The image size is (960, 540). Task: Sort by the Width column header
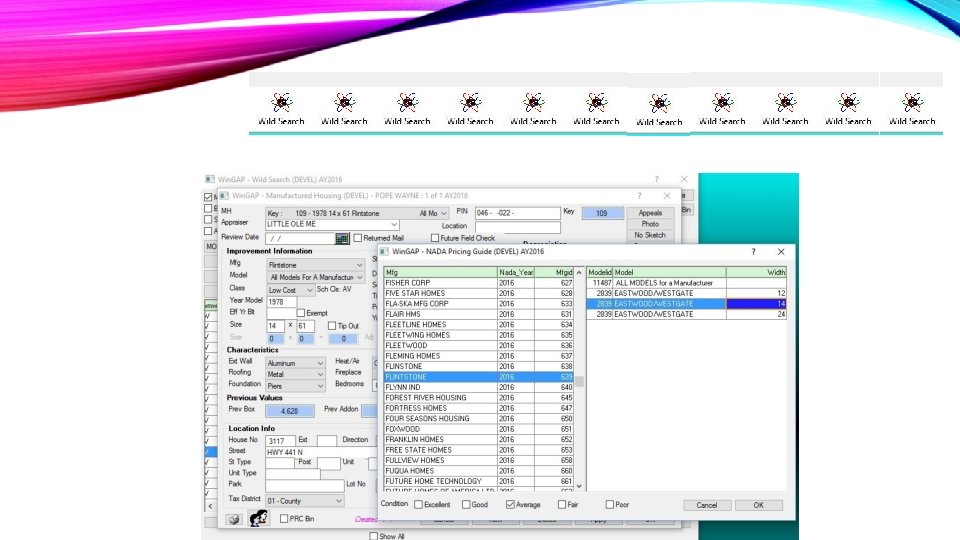[756, 272]
